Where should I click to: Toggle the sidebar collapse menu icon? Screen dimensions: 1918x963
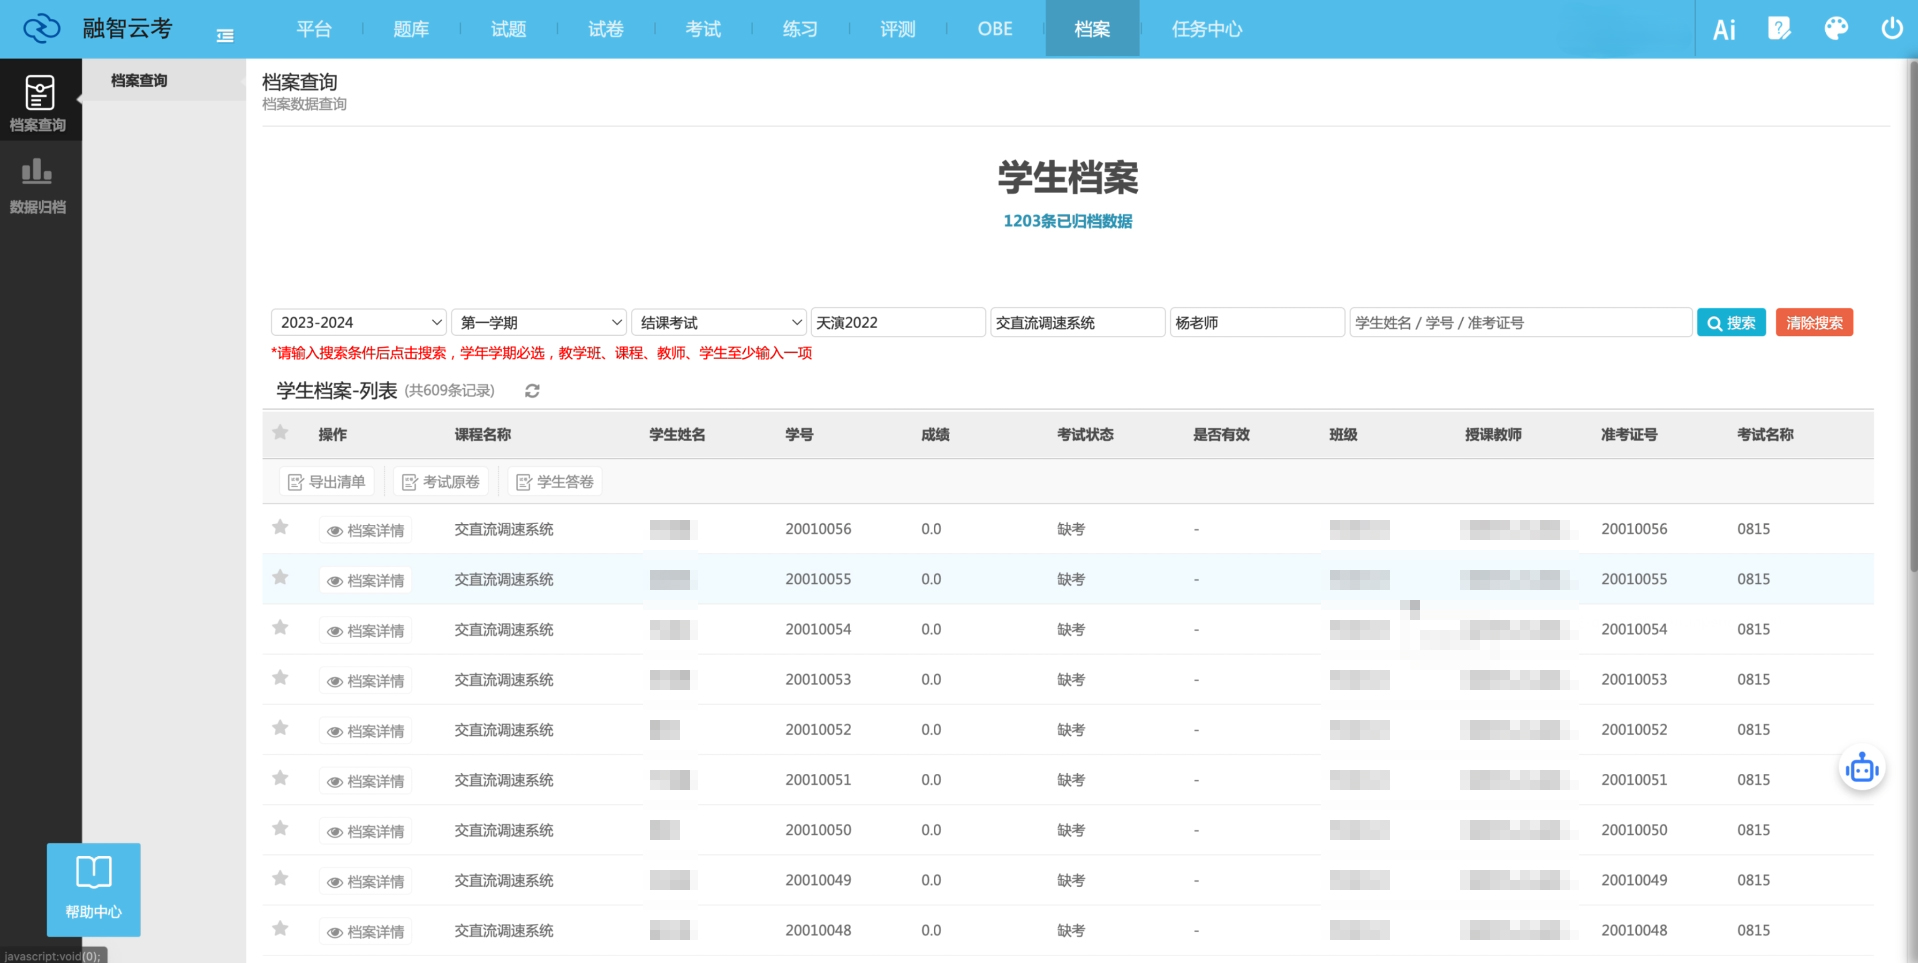(225, 35)
